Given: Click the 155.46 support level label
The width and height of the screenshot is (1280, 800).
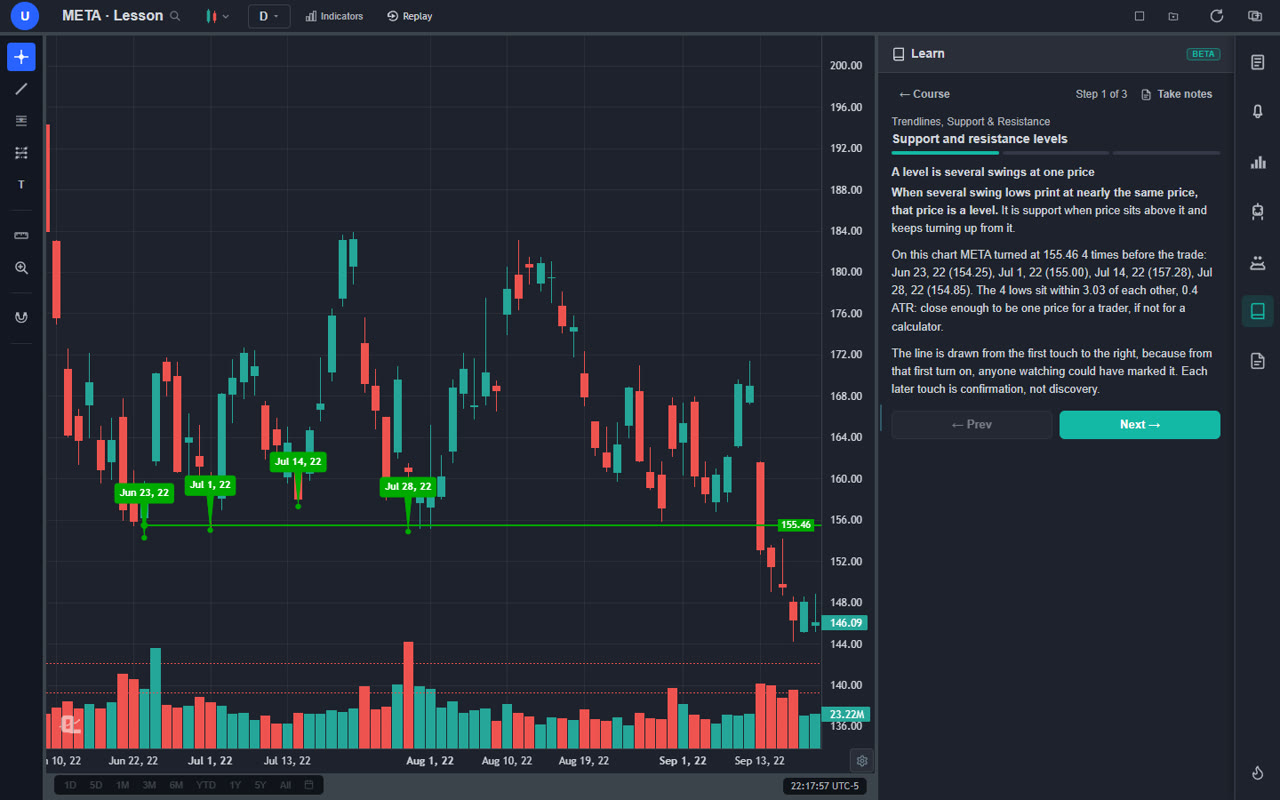Looking at the screenshot, I should click(x=796, y=524).
